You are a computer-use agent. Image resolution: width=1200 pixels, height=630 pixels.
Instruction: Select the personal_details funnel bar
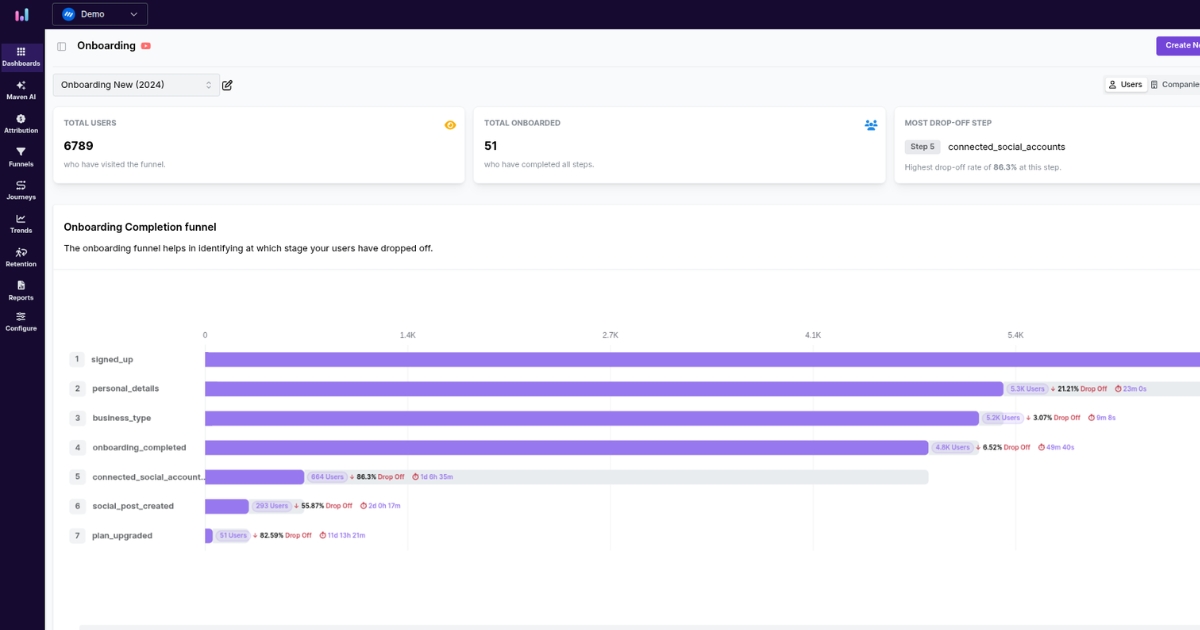coord(604,389)
